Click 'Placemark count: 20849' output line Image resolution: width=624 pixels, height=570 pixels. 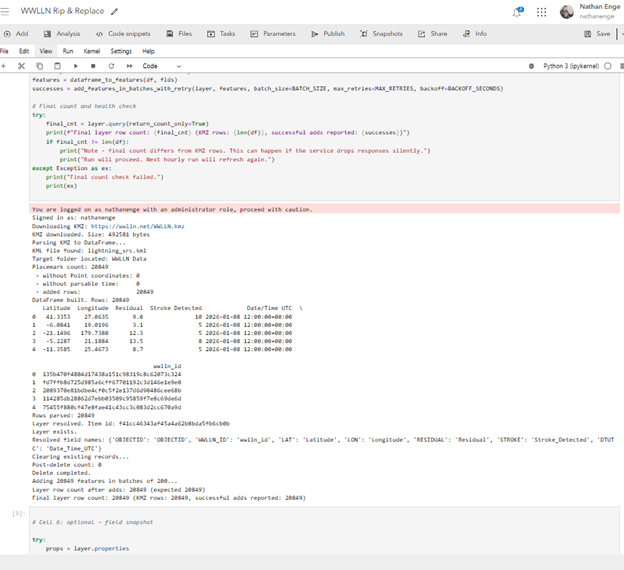(x=70, y=267)
